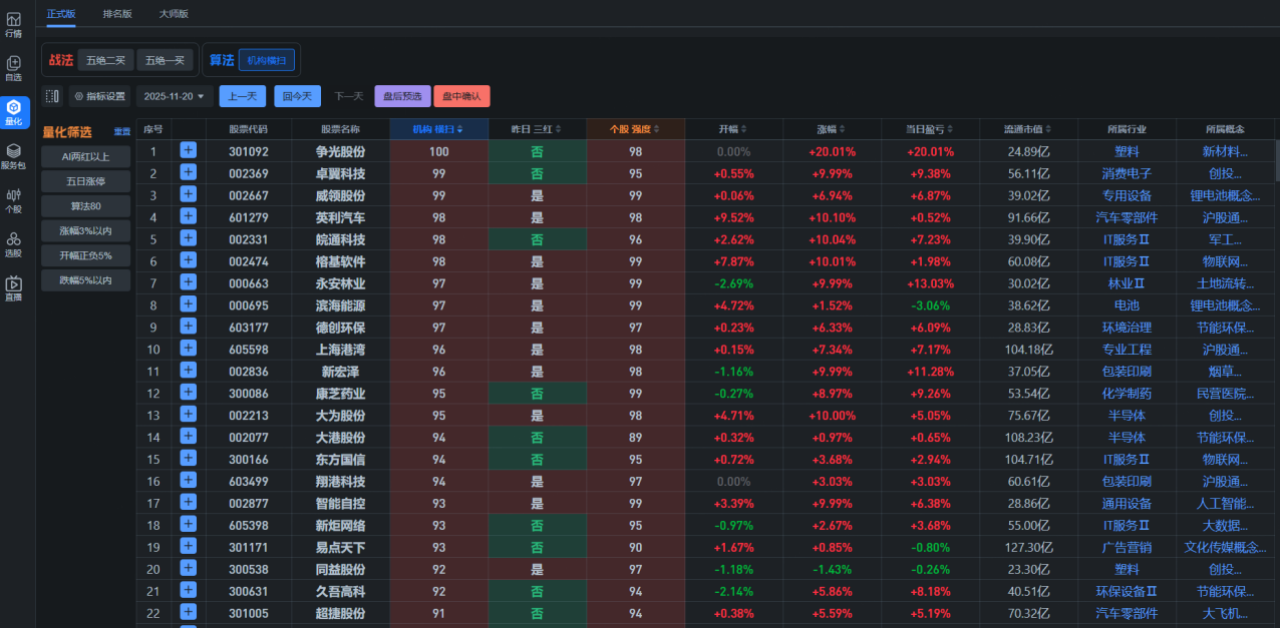Open the 2025-11-20 date dropdown
Screen dimensions: 1280x628
174,97
